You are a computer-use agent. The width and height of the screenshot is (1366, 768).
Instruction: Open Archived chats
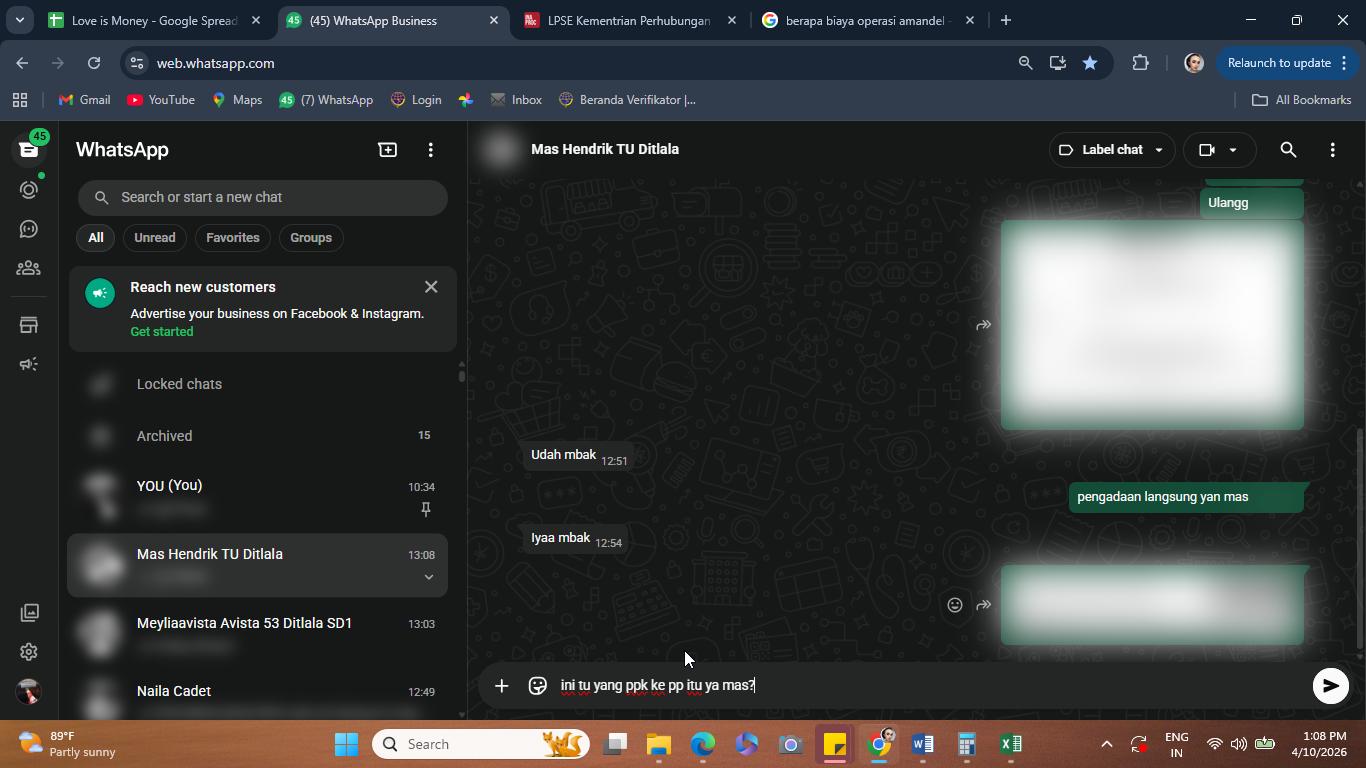pos(258,436)
